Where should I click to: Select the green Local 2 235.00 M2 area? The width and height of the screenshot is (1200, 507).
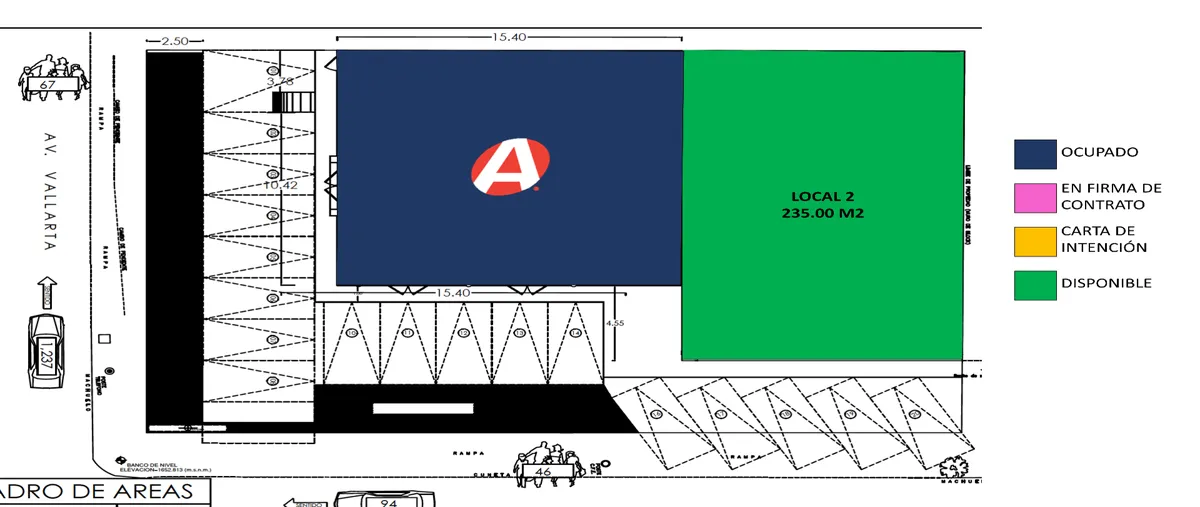(x=823, y=205)
